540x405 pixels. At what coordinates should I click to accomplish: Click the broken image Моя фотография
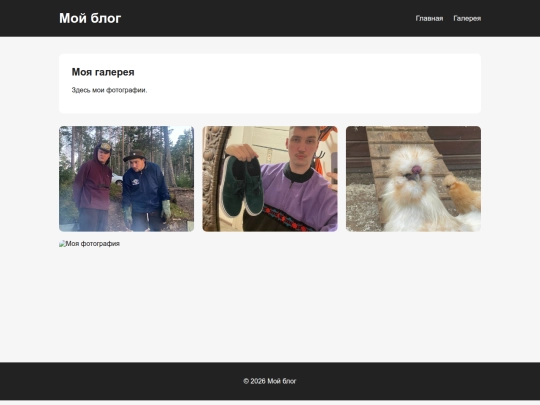[90, 244]
